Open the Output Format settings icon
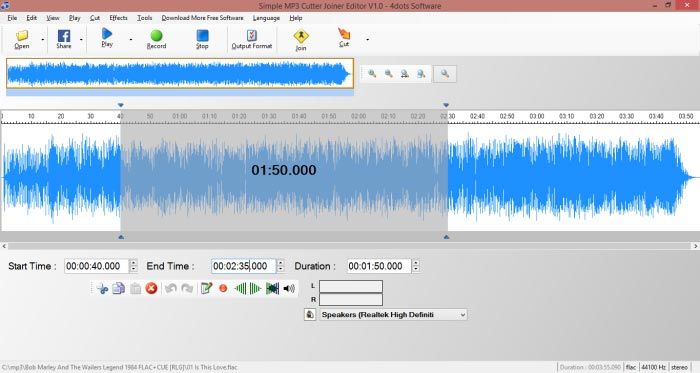The image size is (700, 373). [x=252, y=36]
